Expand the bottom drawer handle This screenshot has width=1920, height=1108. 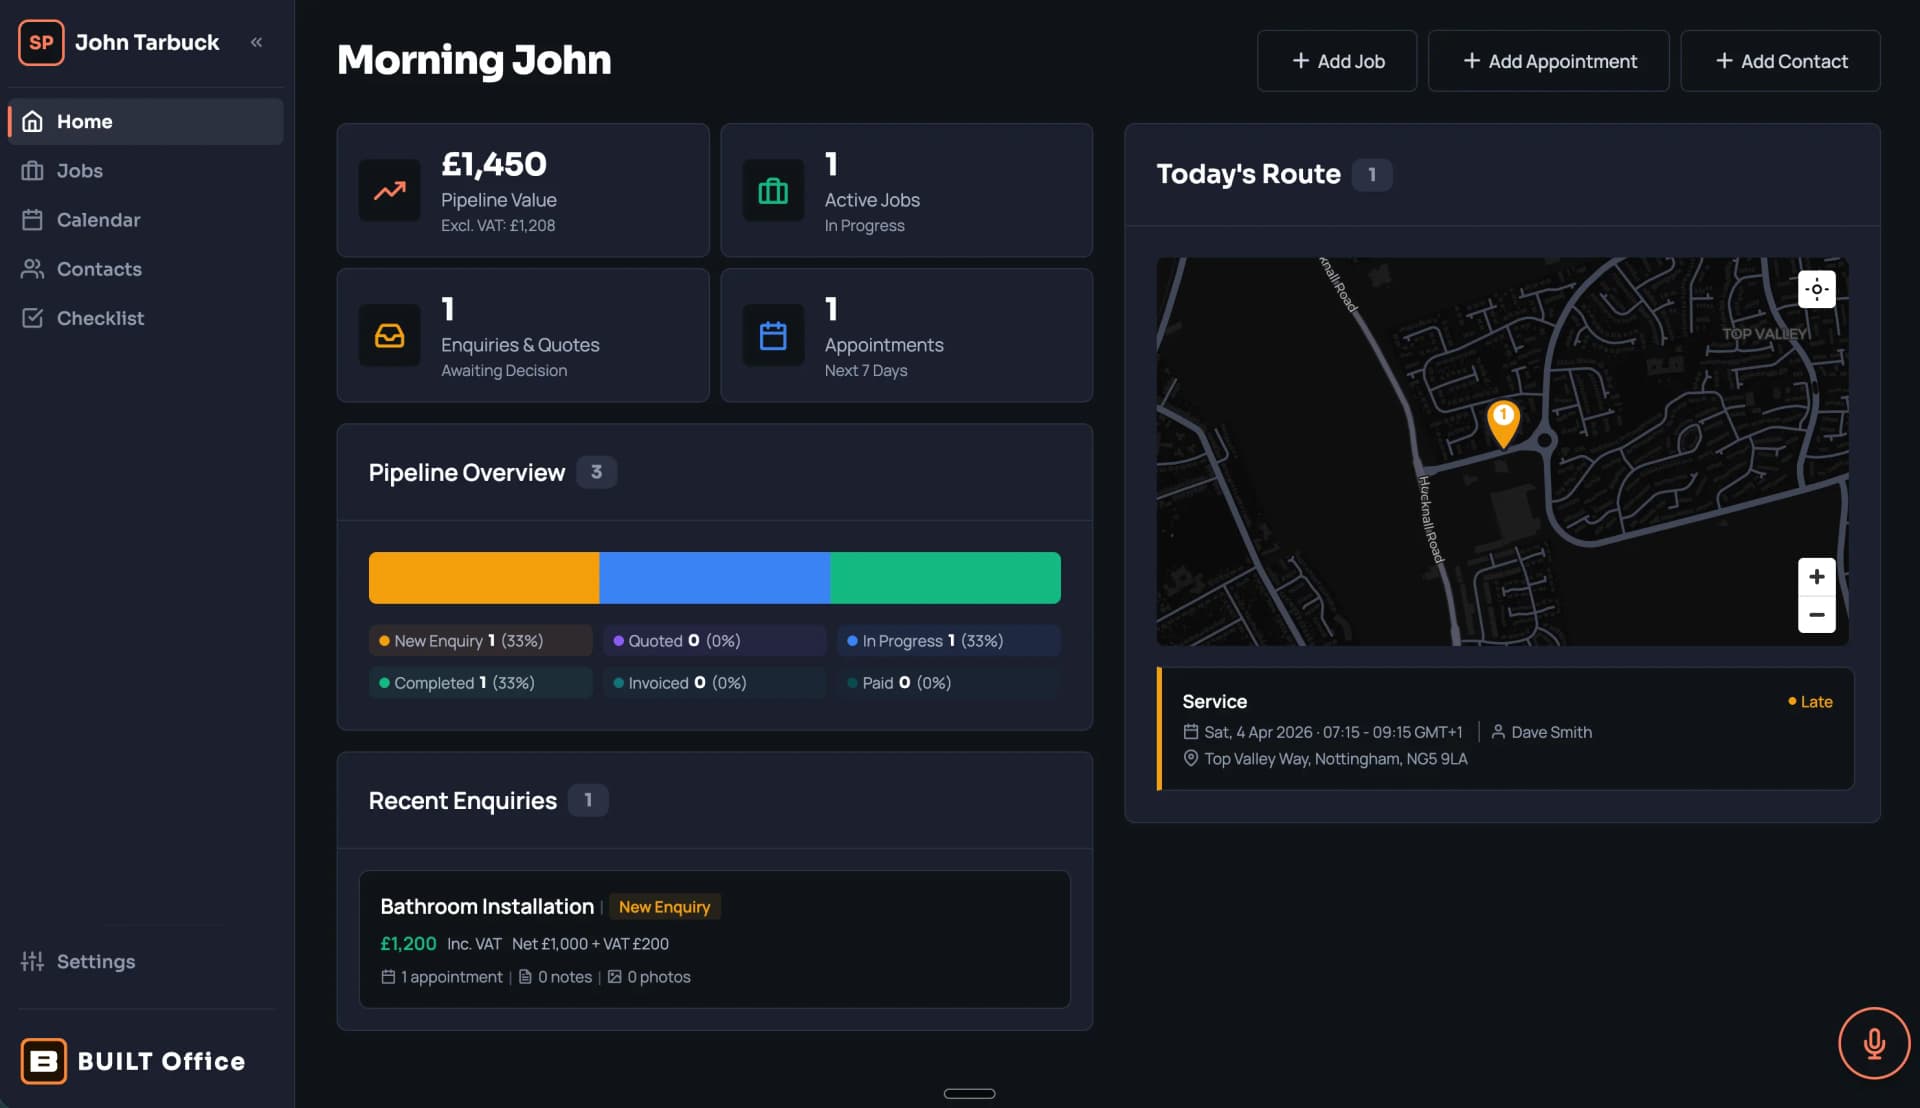coord(968,1093)
